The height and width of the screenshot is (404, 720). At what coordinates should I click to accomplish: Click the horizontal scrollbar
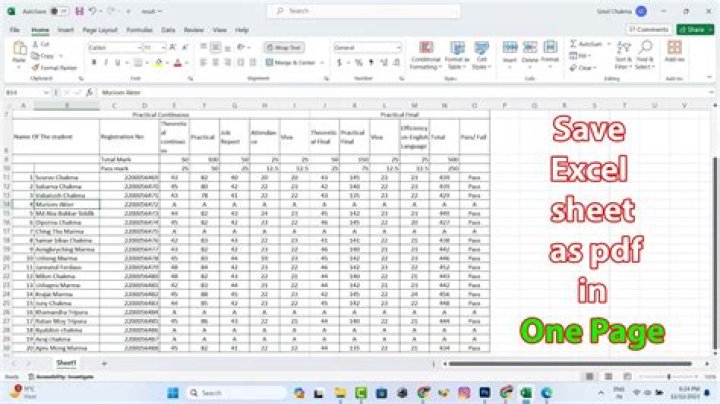tap(570, 364)
